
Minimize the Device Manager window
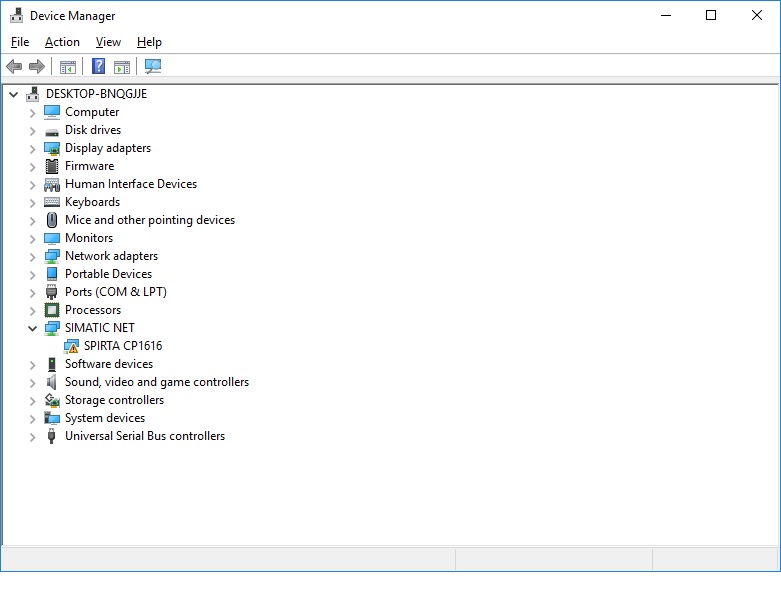tap(666, 15)
